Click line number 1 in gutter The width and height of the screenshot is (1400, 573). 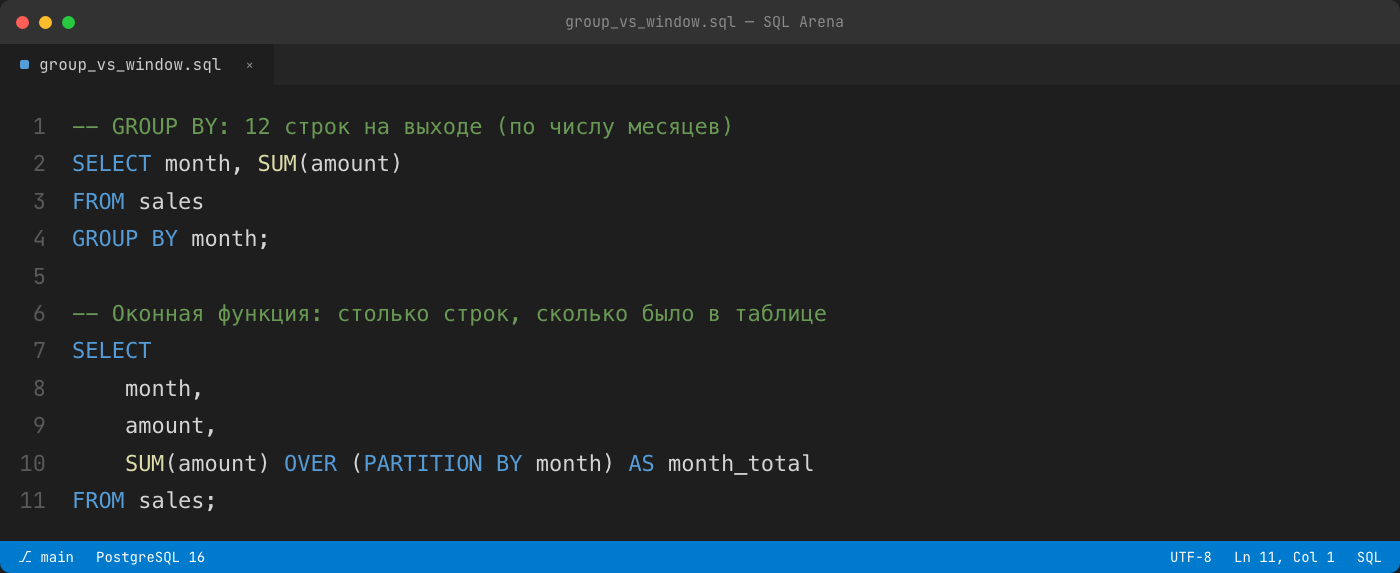click(x=39, y=127)
